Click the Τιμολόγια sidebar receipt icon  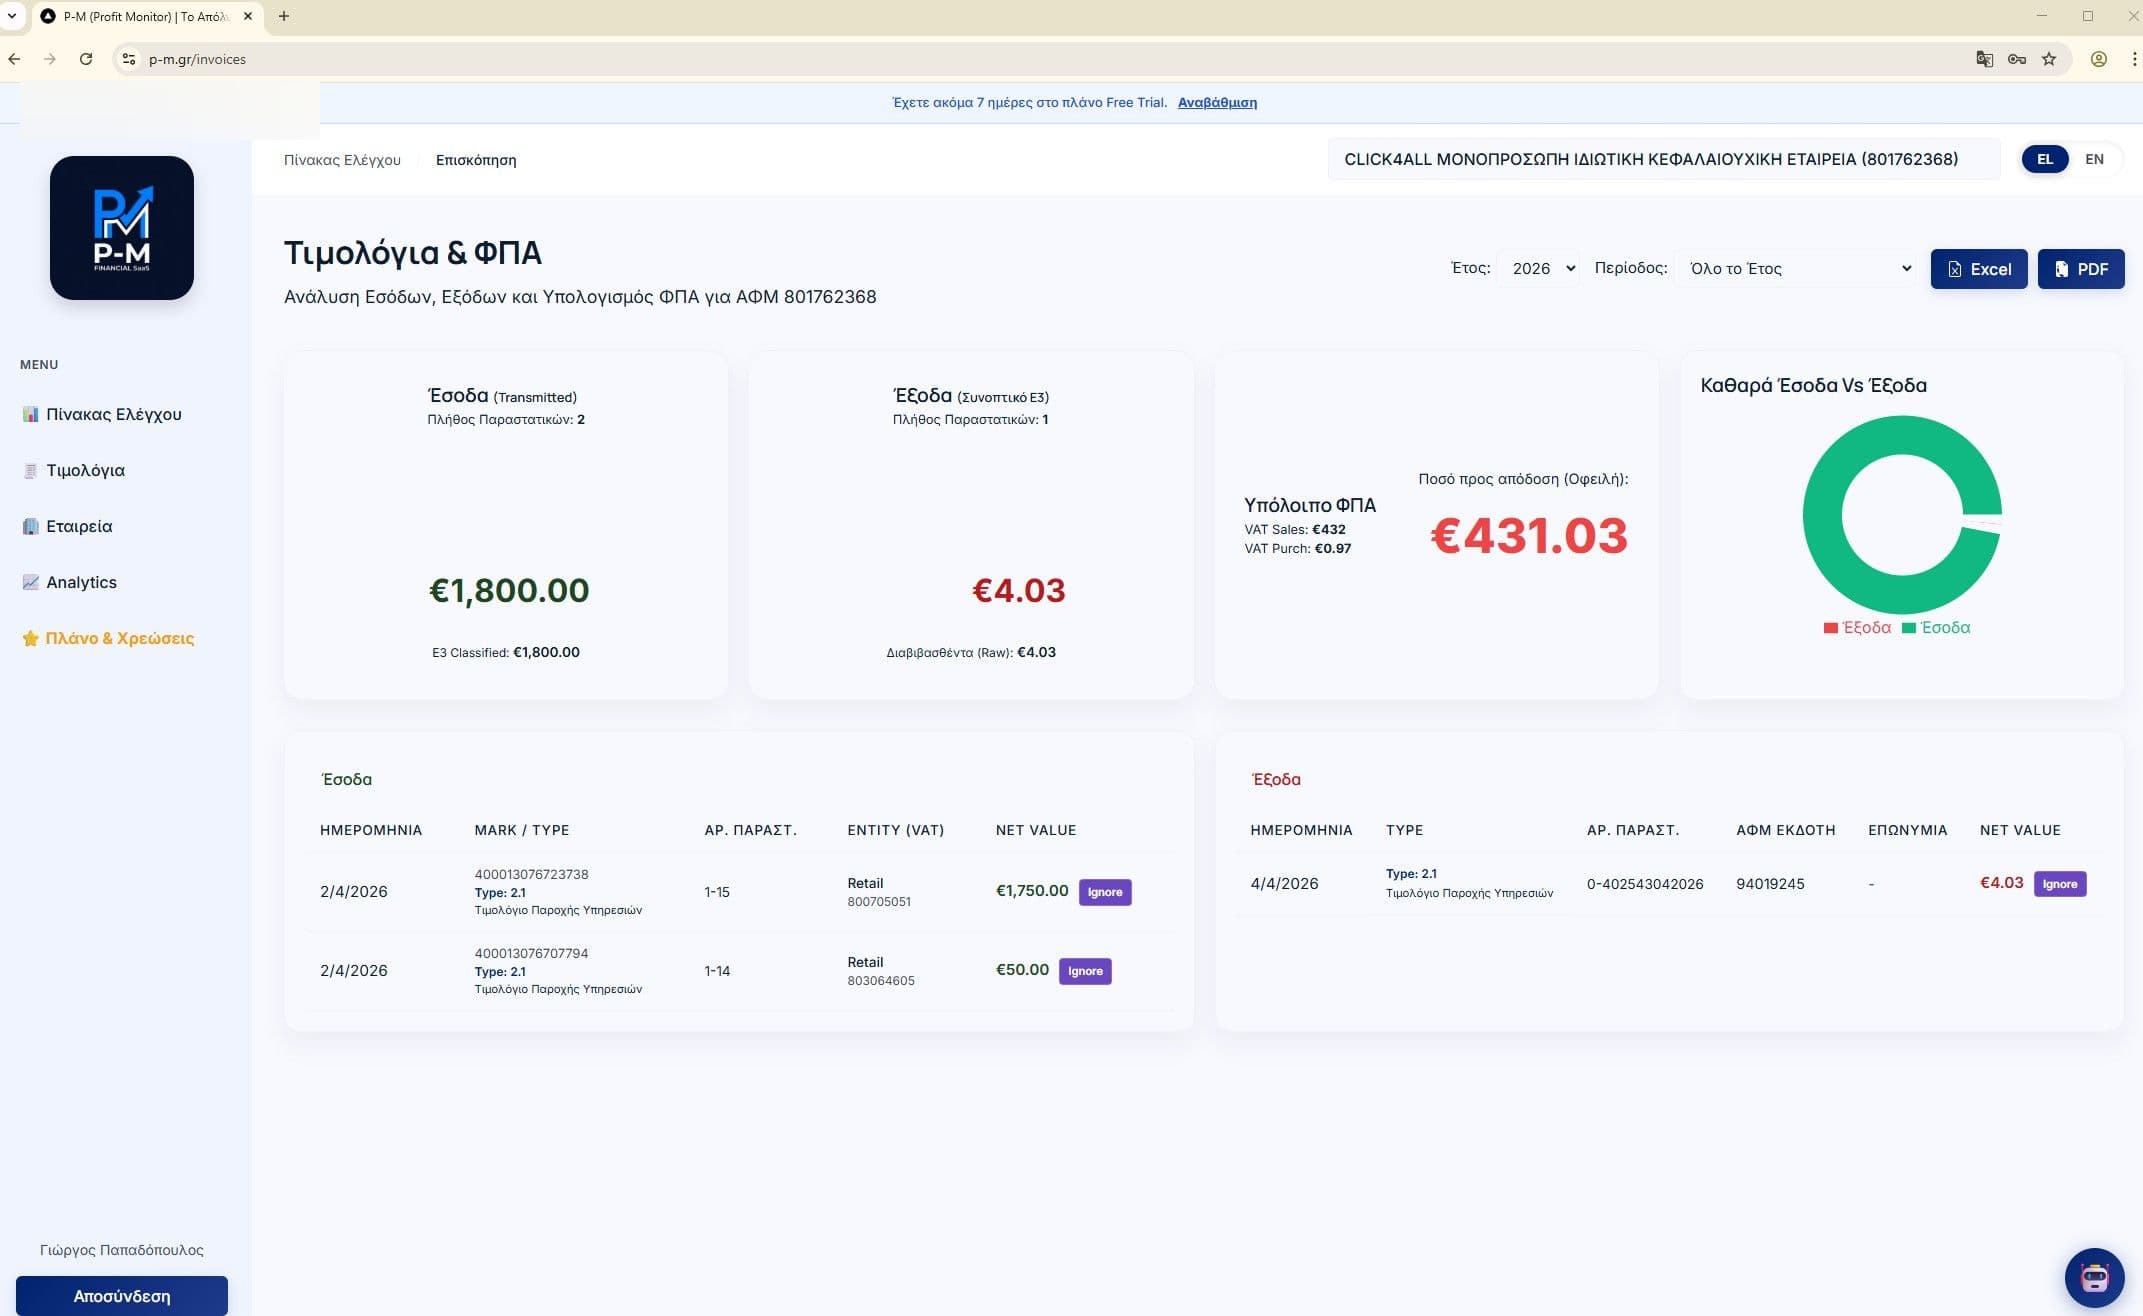click(31, 470)
